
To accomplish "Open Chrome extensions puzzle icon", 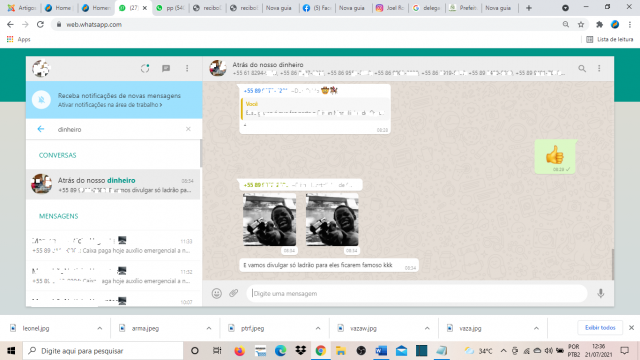I will tap(599, 24).
